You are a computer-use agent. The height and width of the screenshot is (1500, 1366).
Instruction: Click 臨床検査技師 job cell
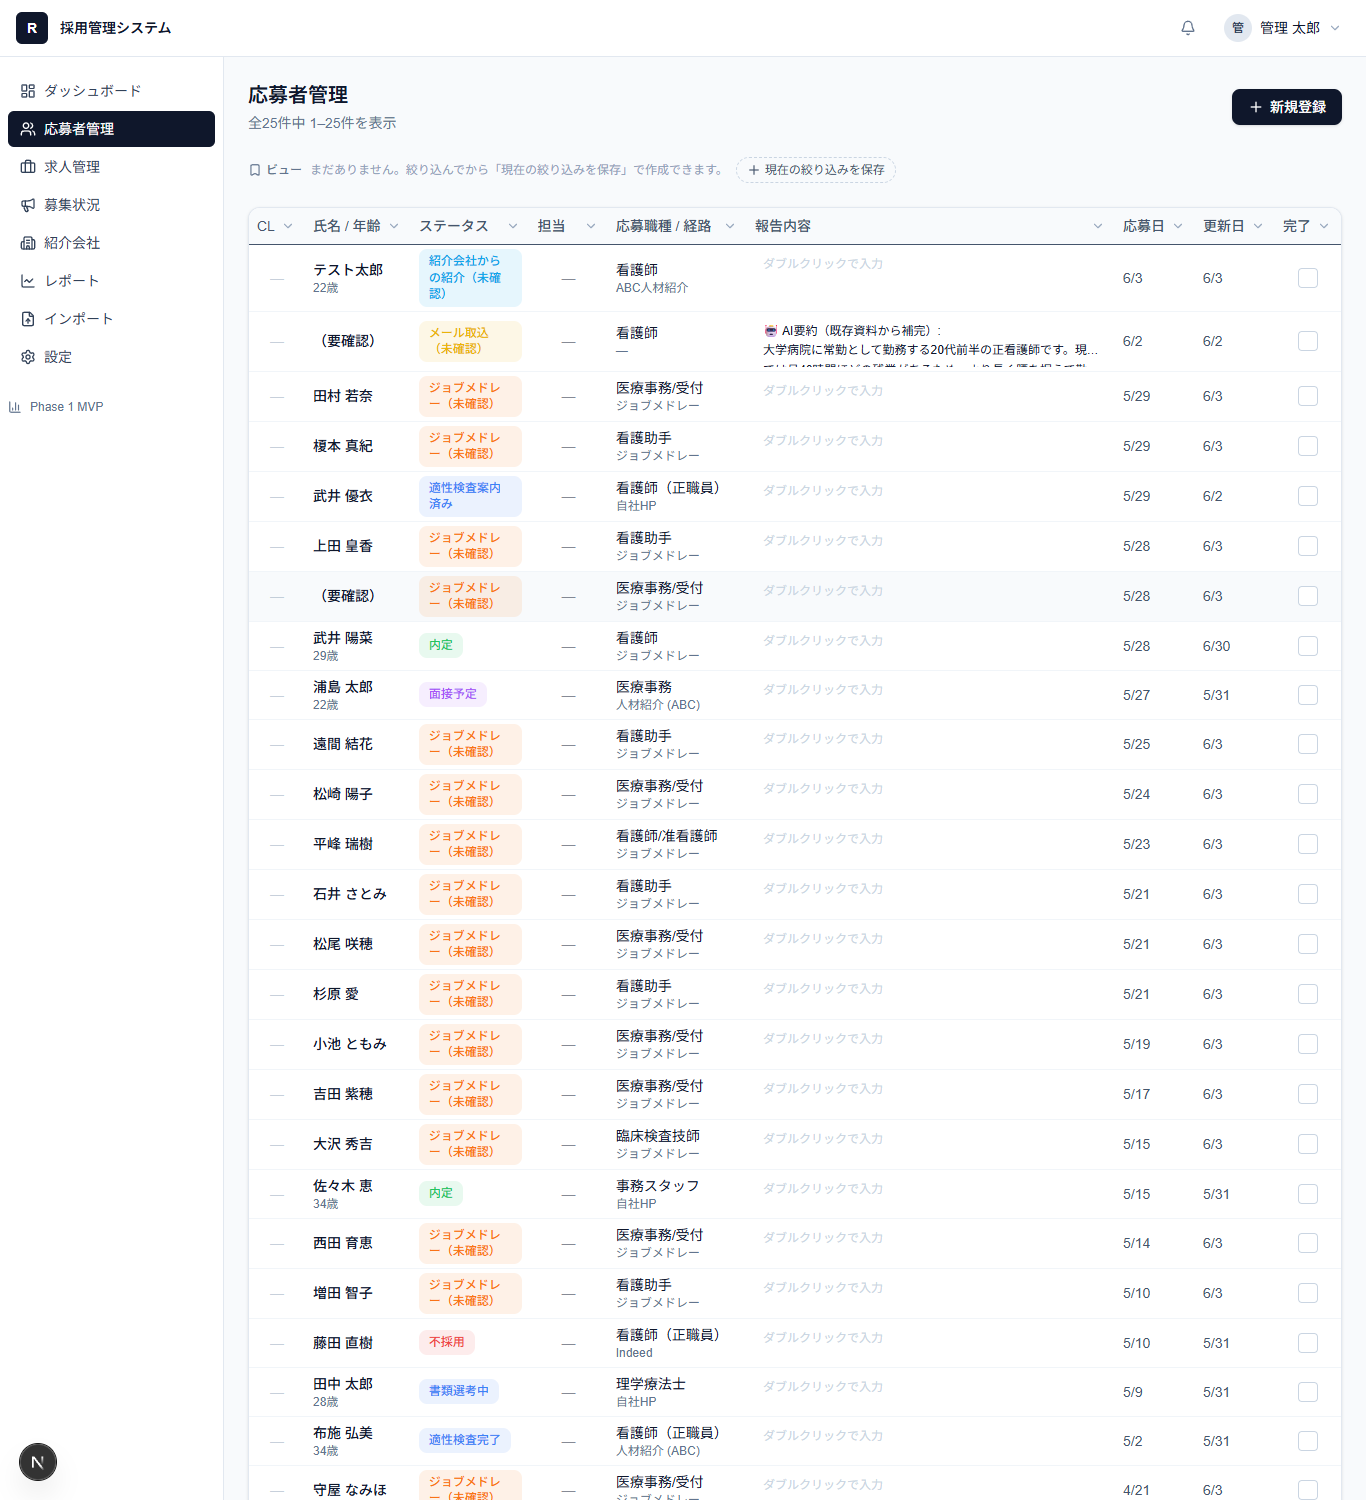point(658,1144)
